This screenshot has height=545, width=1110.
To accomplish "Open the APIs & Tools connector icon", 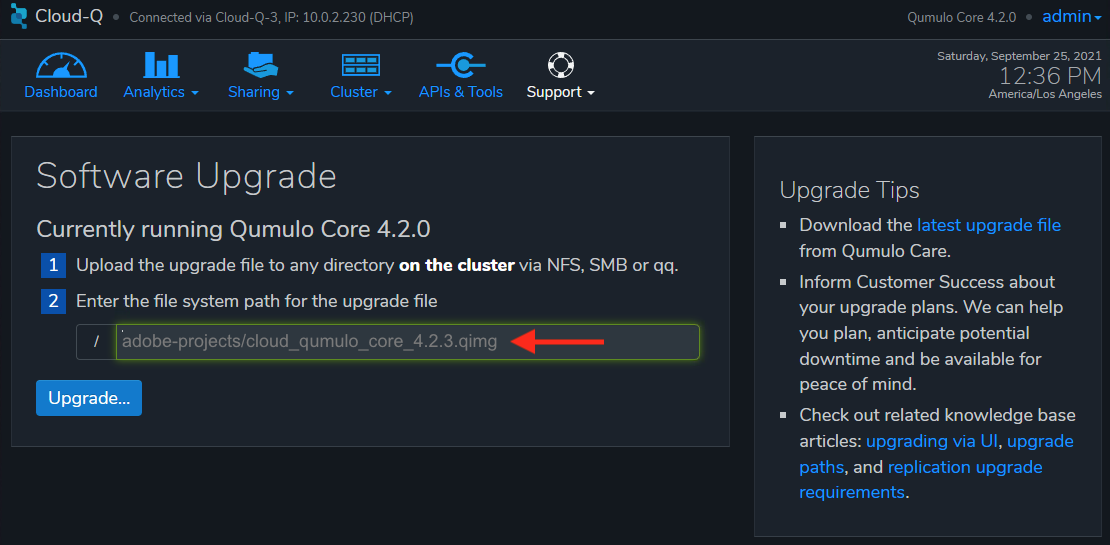I will 461,65.
